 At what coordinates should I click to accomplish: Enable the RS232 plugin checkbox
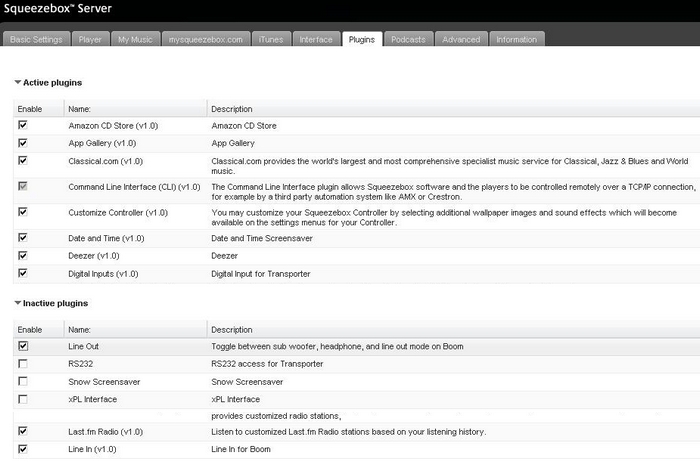point(23,364)
